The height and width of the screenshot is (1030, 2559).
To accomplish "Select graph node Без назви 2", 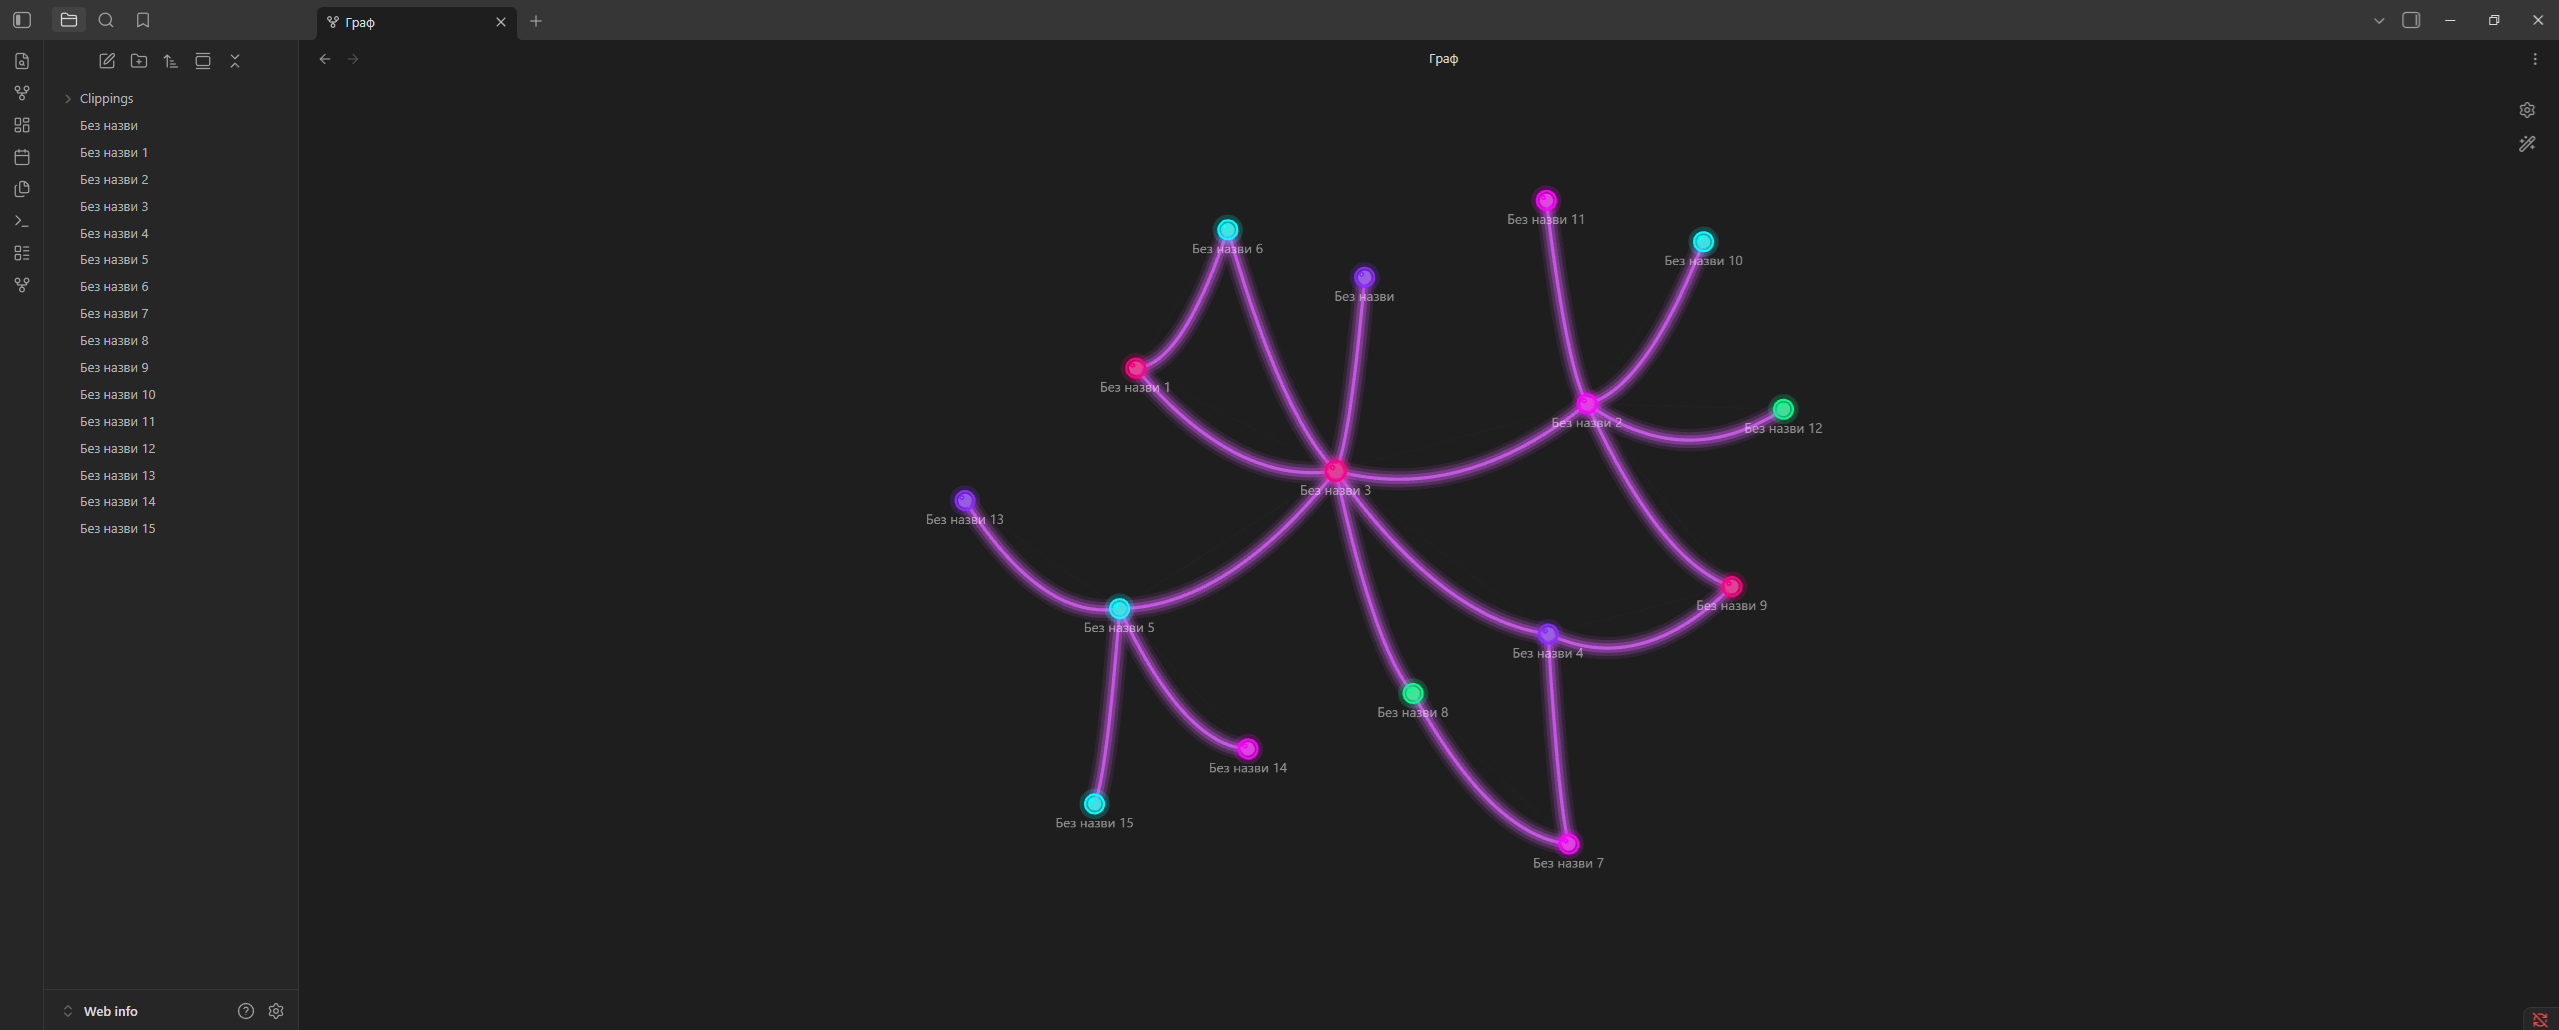I will [x=1587, y=403].
